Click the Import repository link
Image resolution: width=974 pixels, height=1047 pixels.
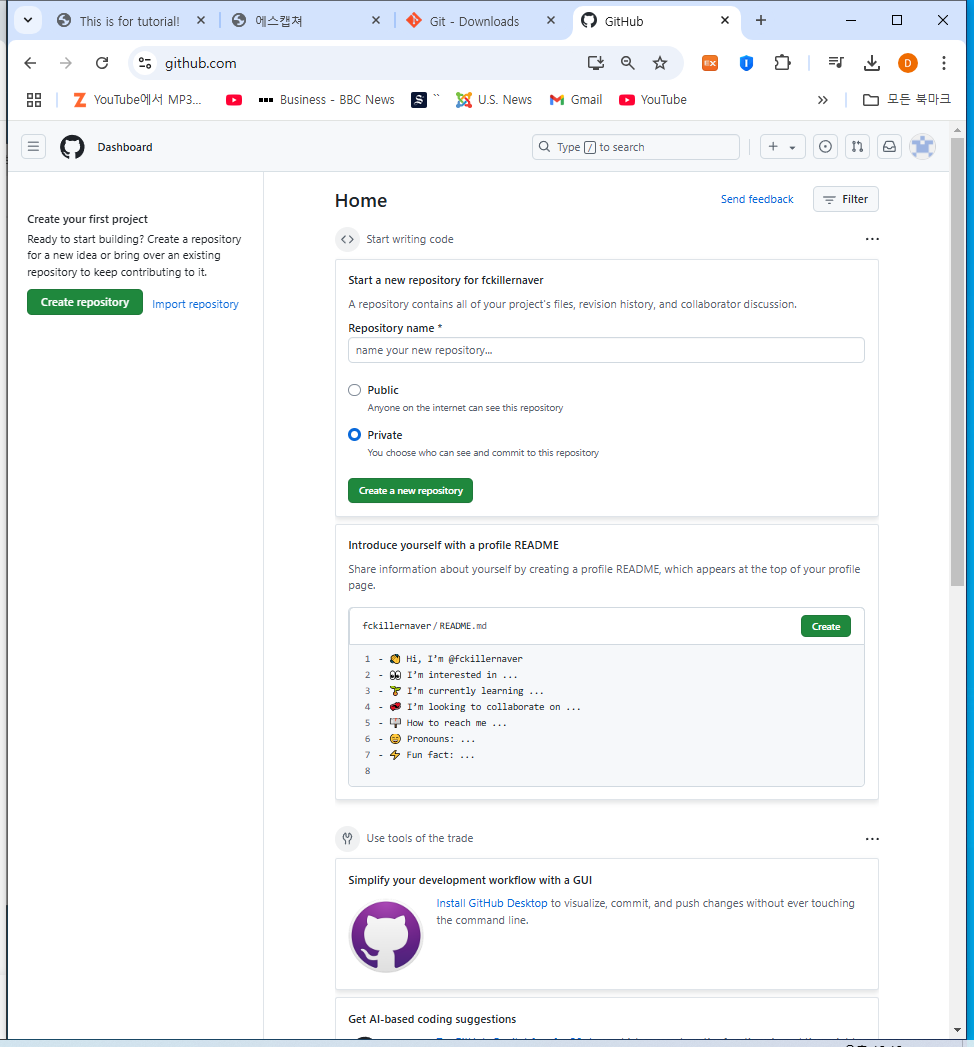[195, 304]
